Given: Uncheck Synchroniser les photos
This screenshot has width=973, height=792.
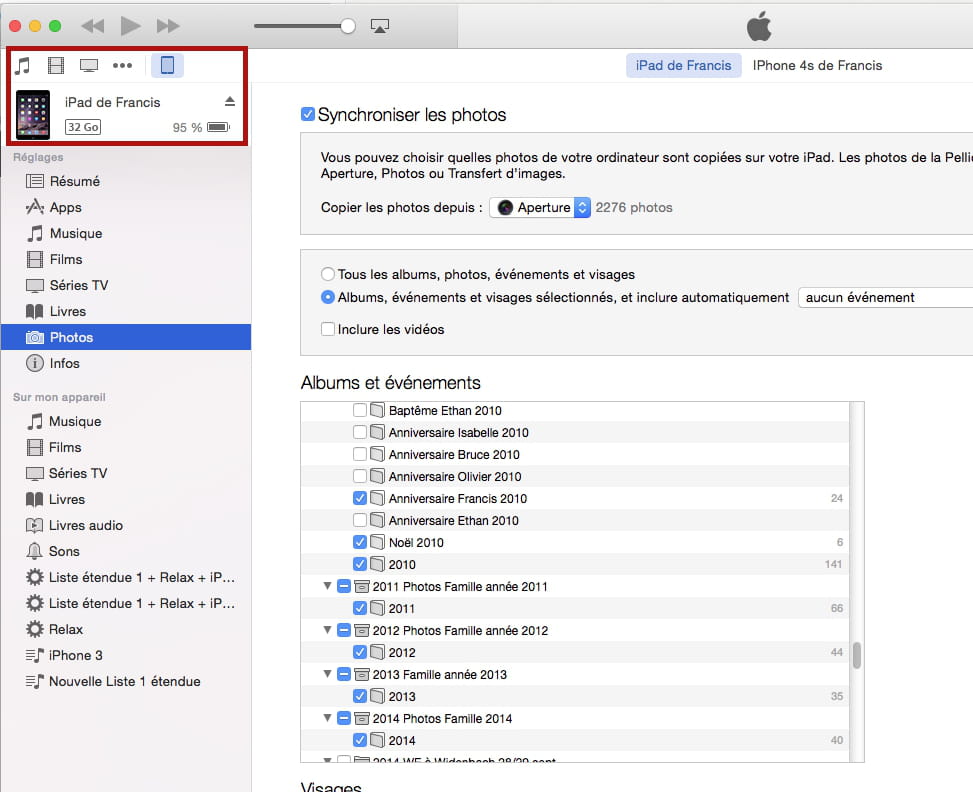Looking at the screenshot, I should click(x=308, y=114).
